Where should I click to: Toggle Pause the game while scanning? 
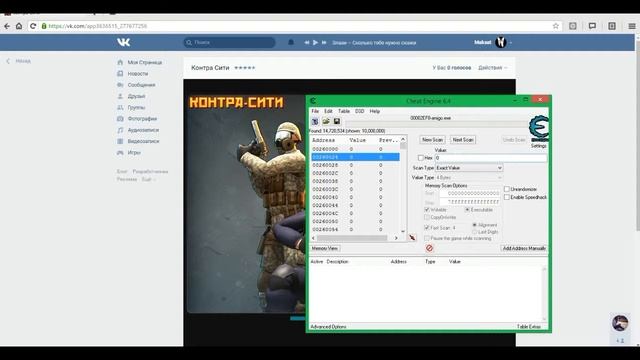pos(427,238)
